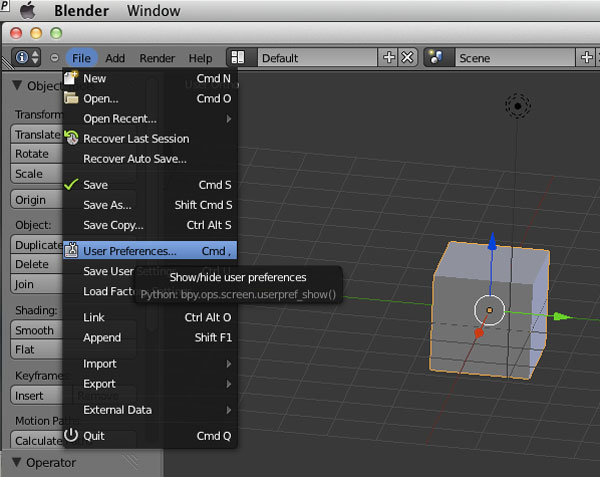This screenshot has width=600, height=477.
Task: Click the Scene browse icon
Action: (x=436, y=57)
